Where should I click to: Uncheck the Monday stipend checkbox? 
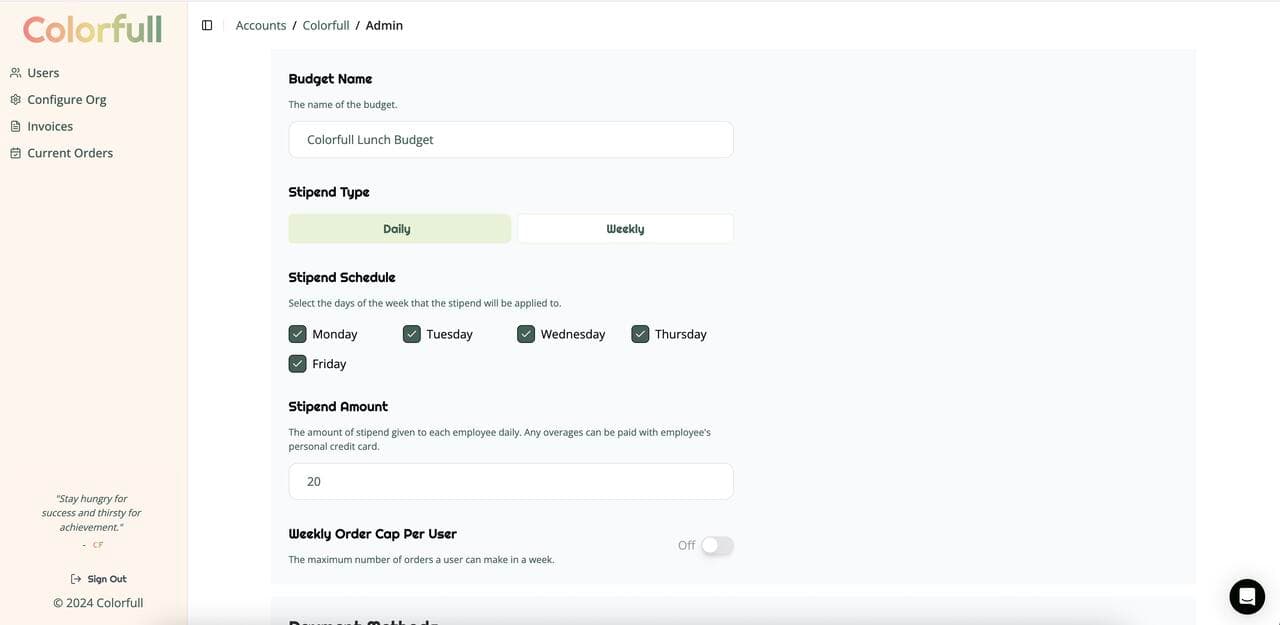tap(297, 333)
